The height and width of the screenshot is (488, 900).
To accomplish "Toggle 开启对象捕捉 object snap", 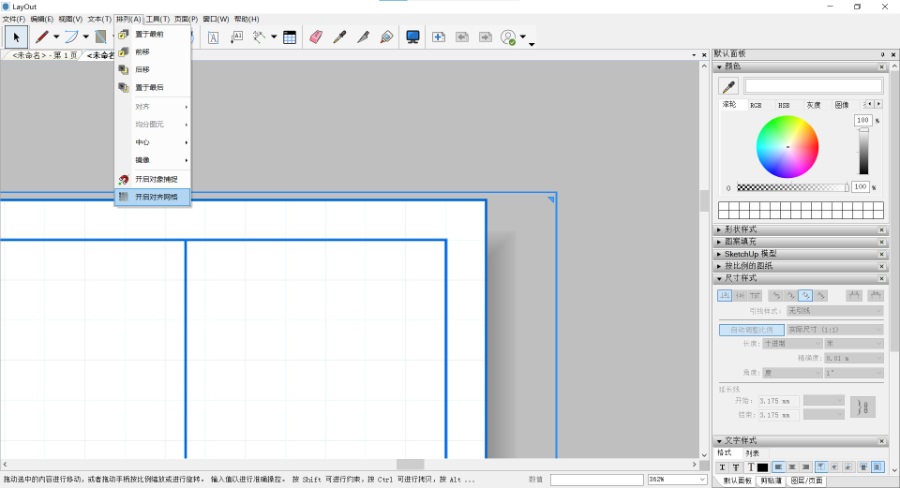I will (x=156, y=179).
